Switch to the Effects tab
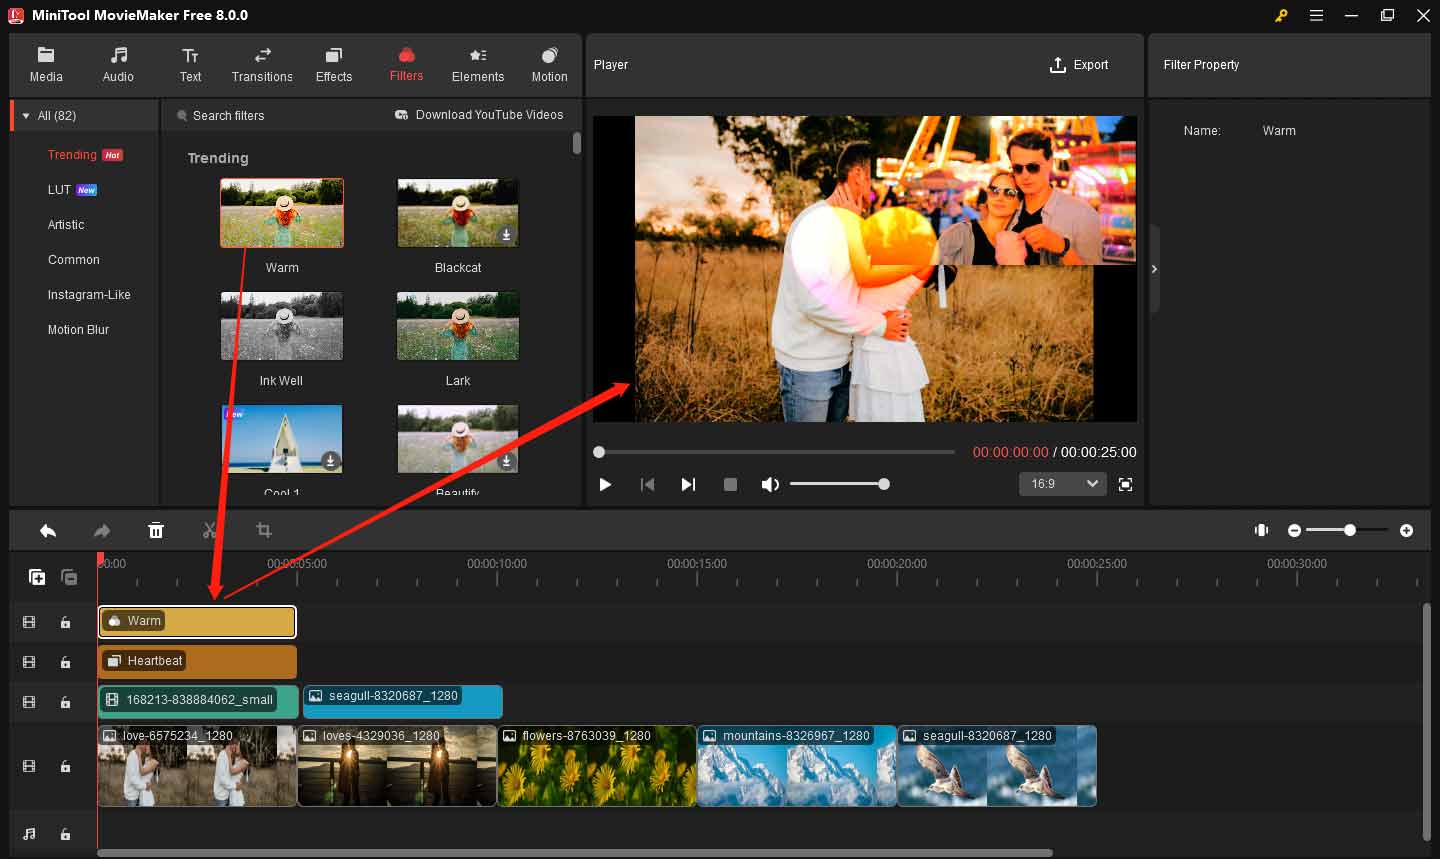1440x859 pixels. point(334,65)
